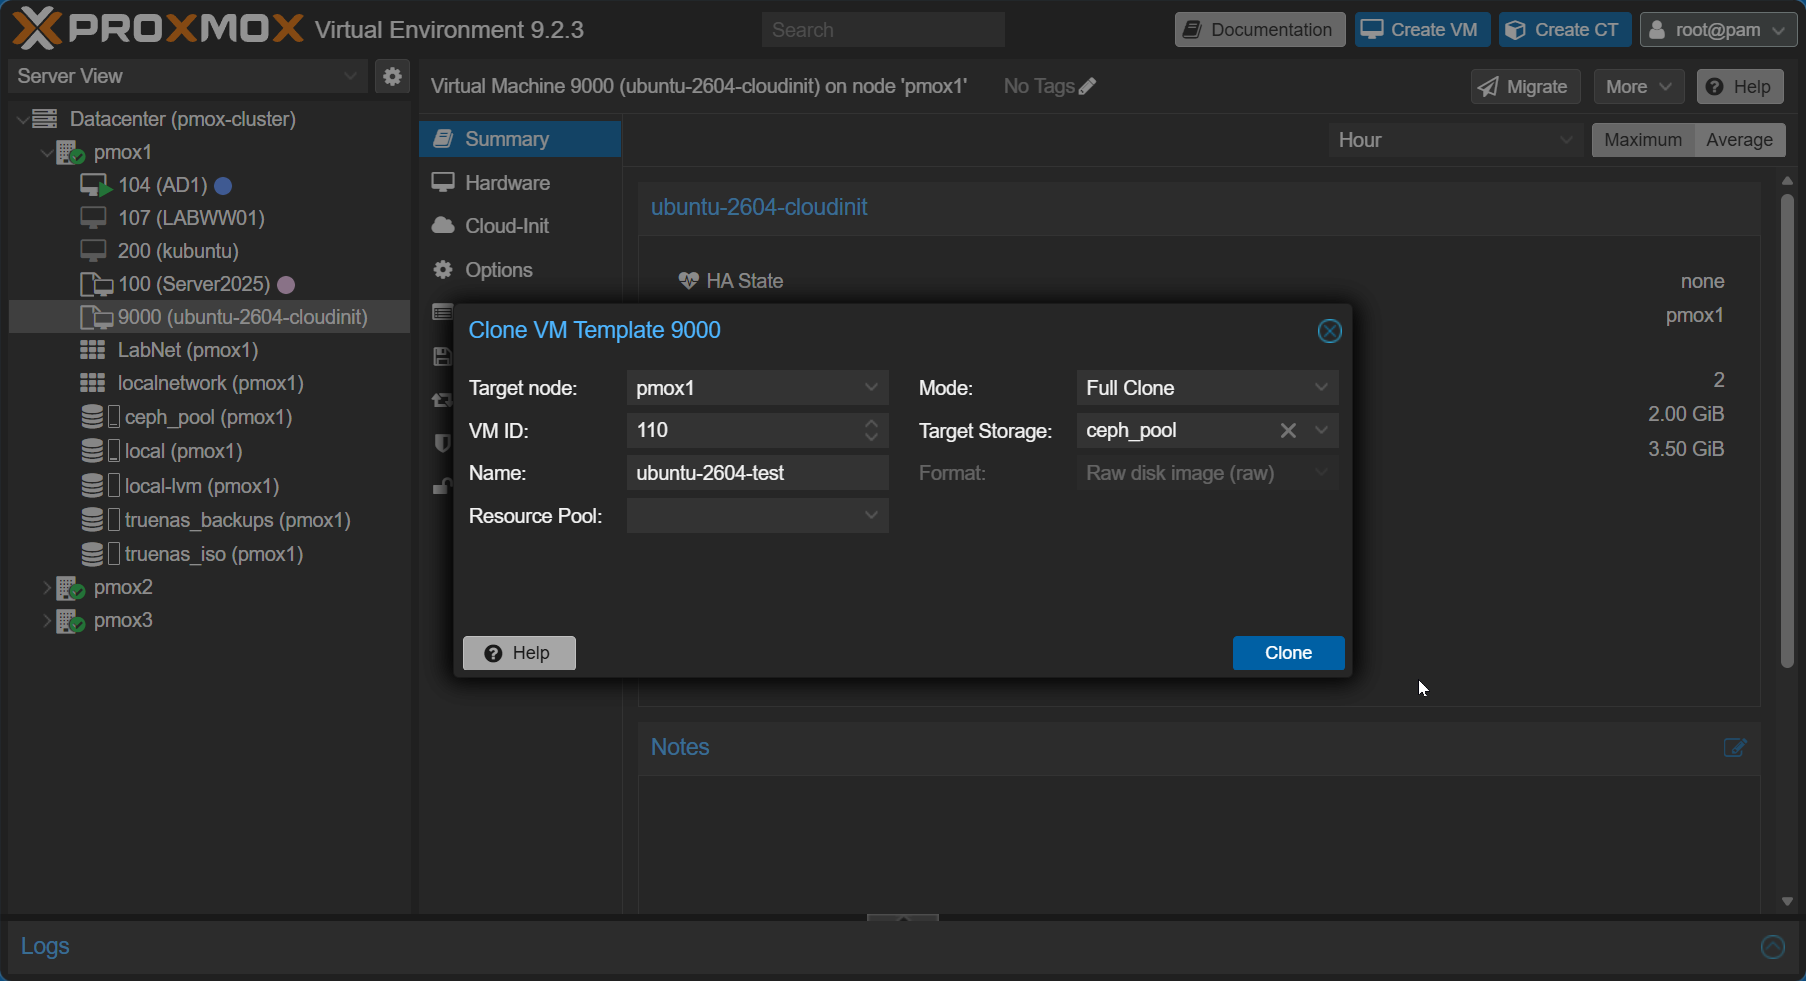Collapse the pmox1 node
The height and width of the screenshot is (981, 1806).
pyautogui.click(x=47, y=153)
